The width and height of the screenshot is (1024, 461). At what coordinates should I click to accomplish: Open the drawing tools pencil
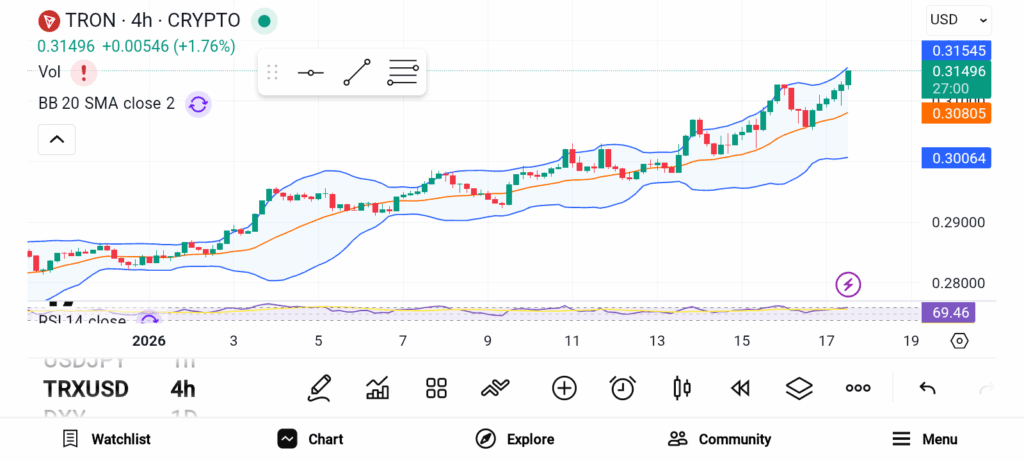click(320, 388)
